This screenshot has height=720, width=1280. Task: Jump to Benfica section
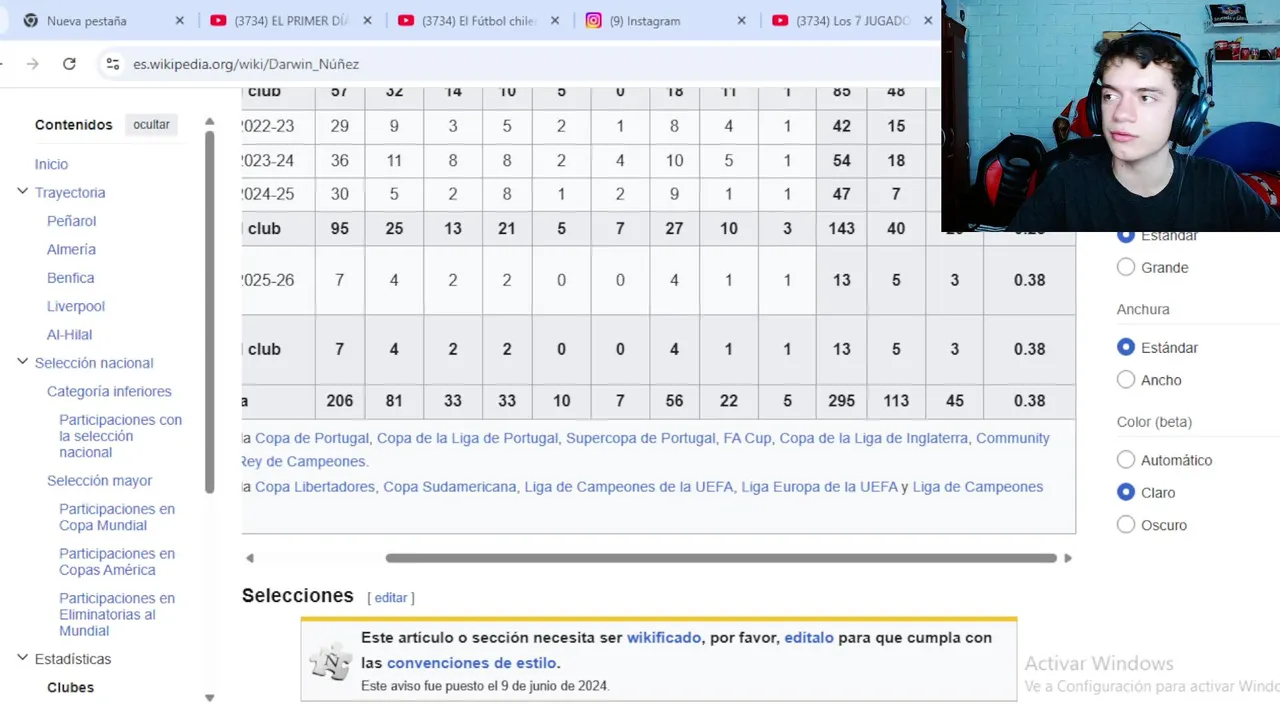[70, 278]
